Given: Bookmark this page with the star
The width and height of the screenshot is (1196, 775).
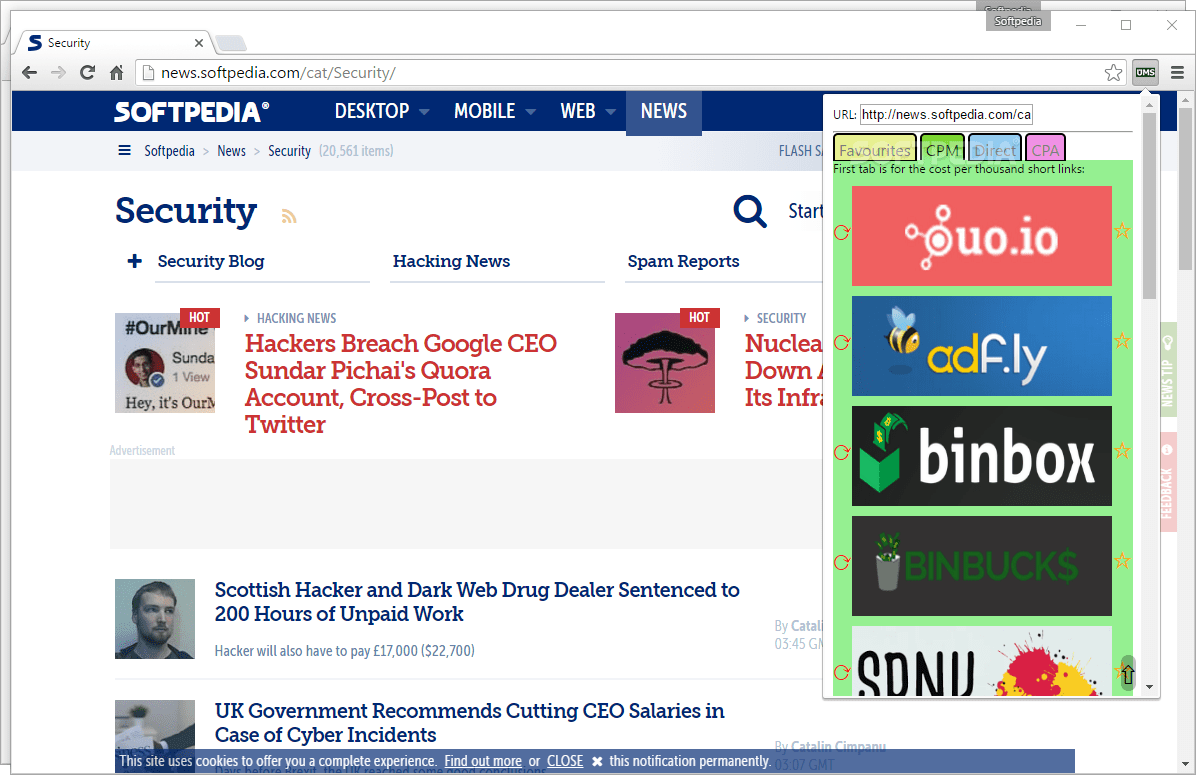Looking at the screenshot, I should pos(1113,72).
